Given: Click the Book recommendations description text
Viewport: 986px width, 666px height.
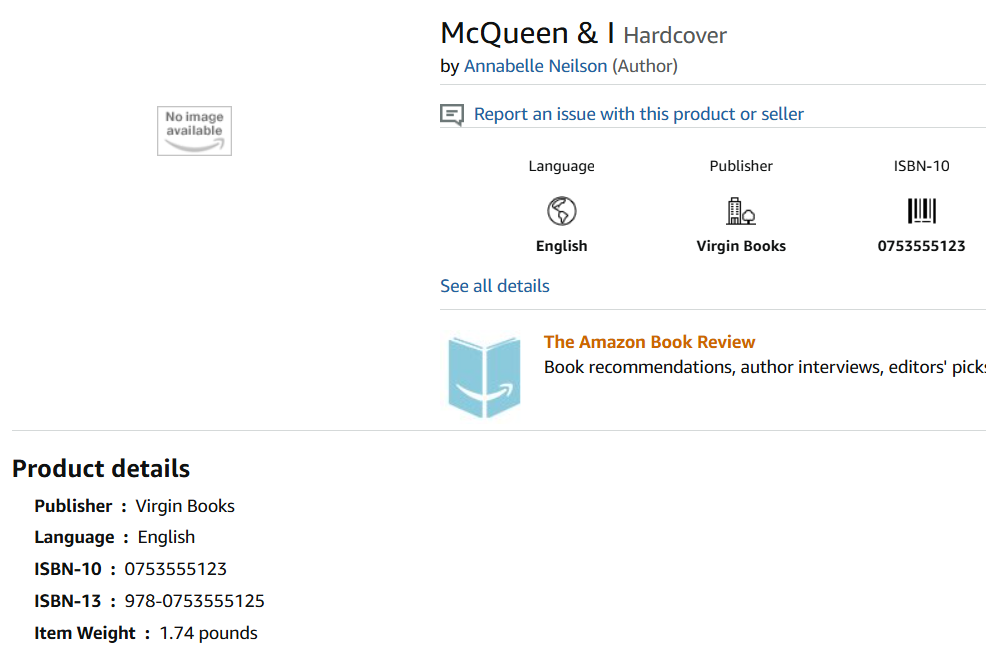Looking at the screenshot, I should coord(764,367).
